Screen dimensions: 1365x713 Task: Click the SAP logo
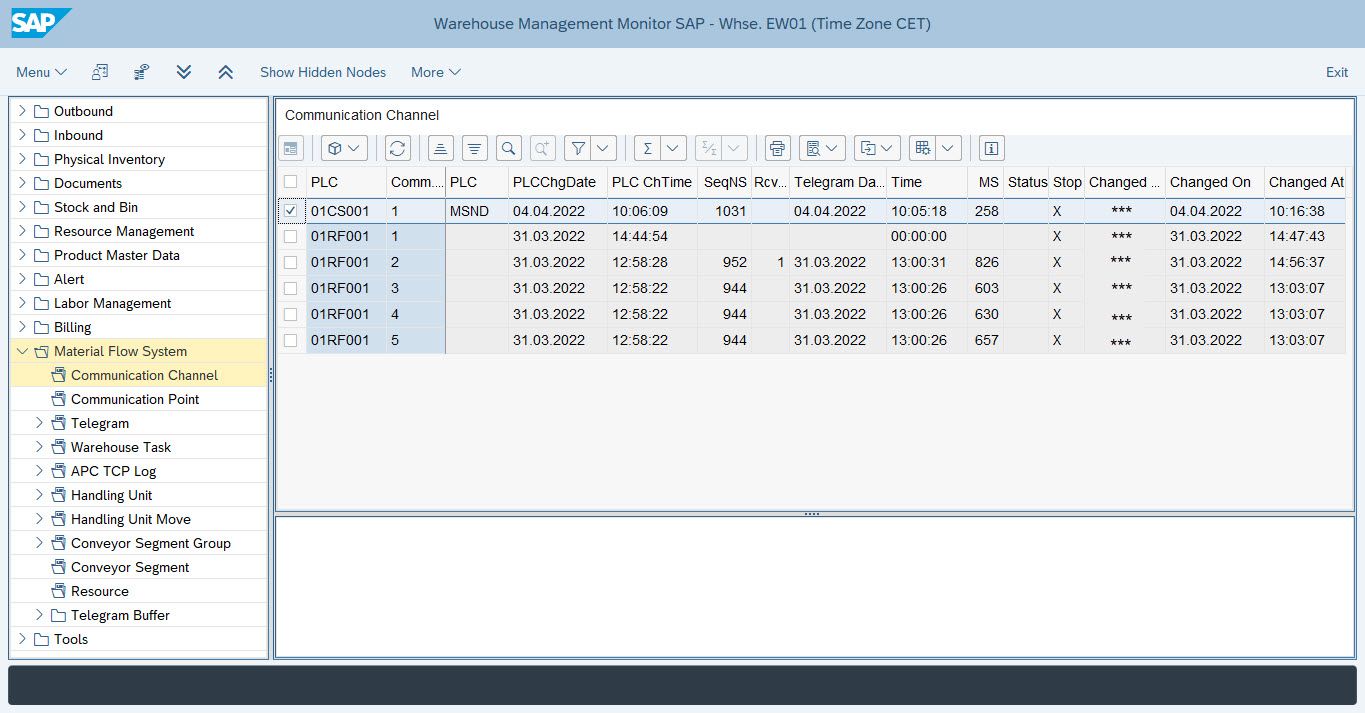(x=41, y=23)
